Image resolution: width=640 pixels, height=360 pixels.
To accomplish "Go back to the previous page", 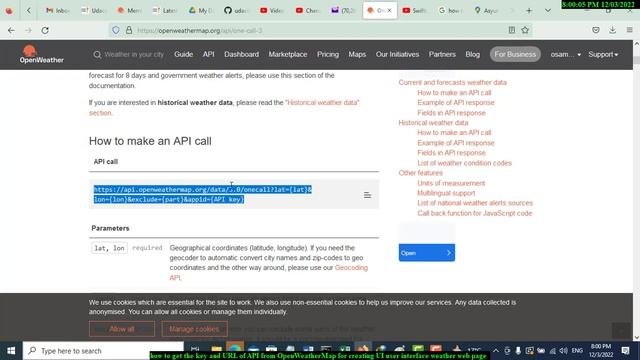I will click(x=11, y=30).
